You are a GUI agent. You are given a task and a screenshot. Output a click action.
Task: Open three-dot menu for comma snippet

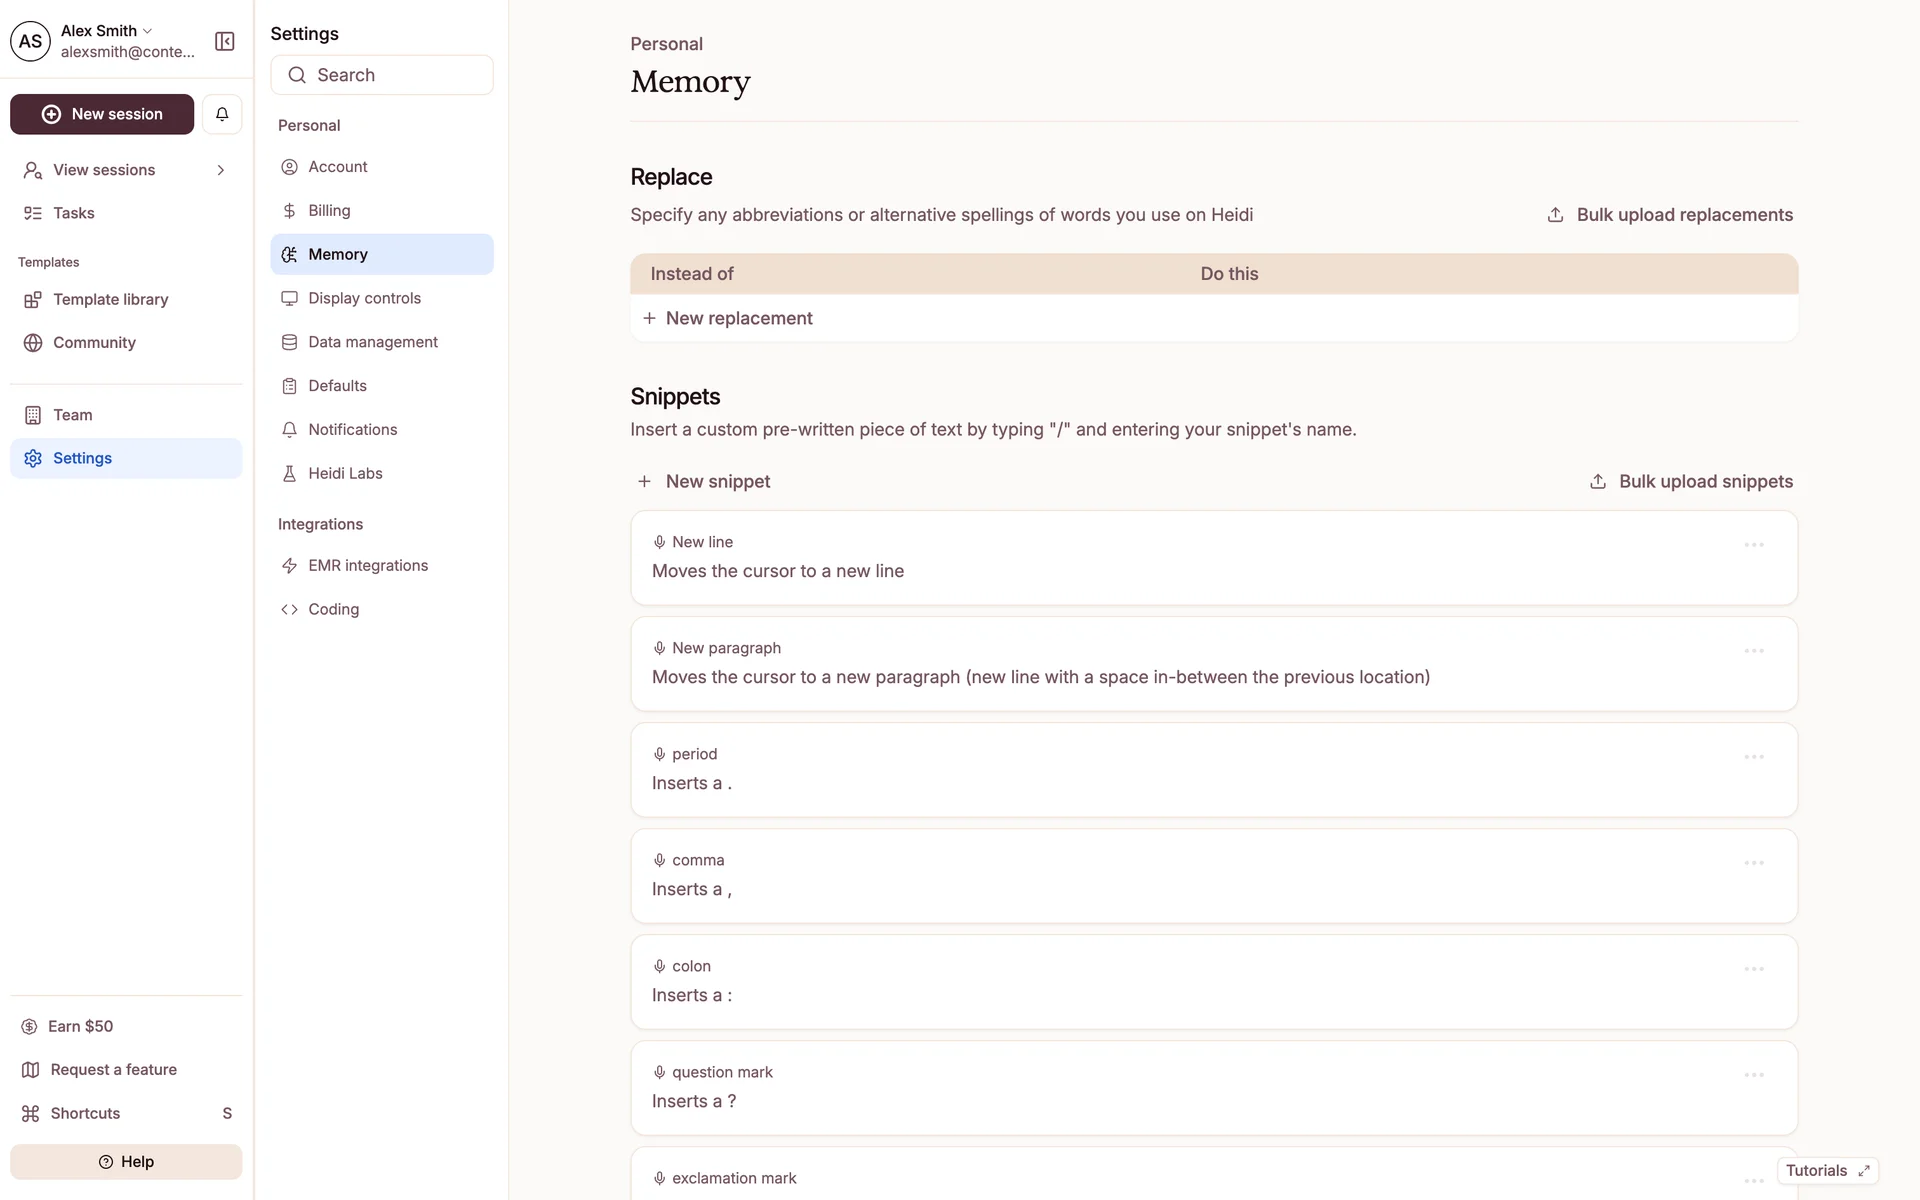click(x=1753, y=863)
